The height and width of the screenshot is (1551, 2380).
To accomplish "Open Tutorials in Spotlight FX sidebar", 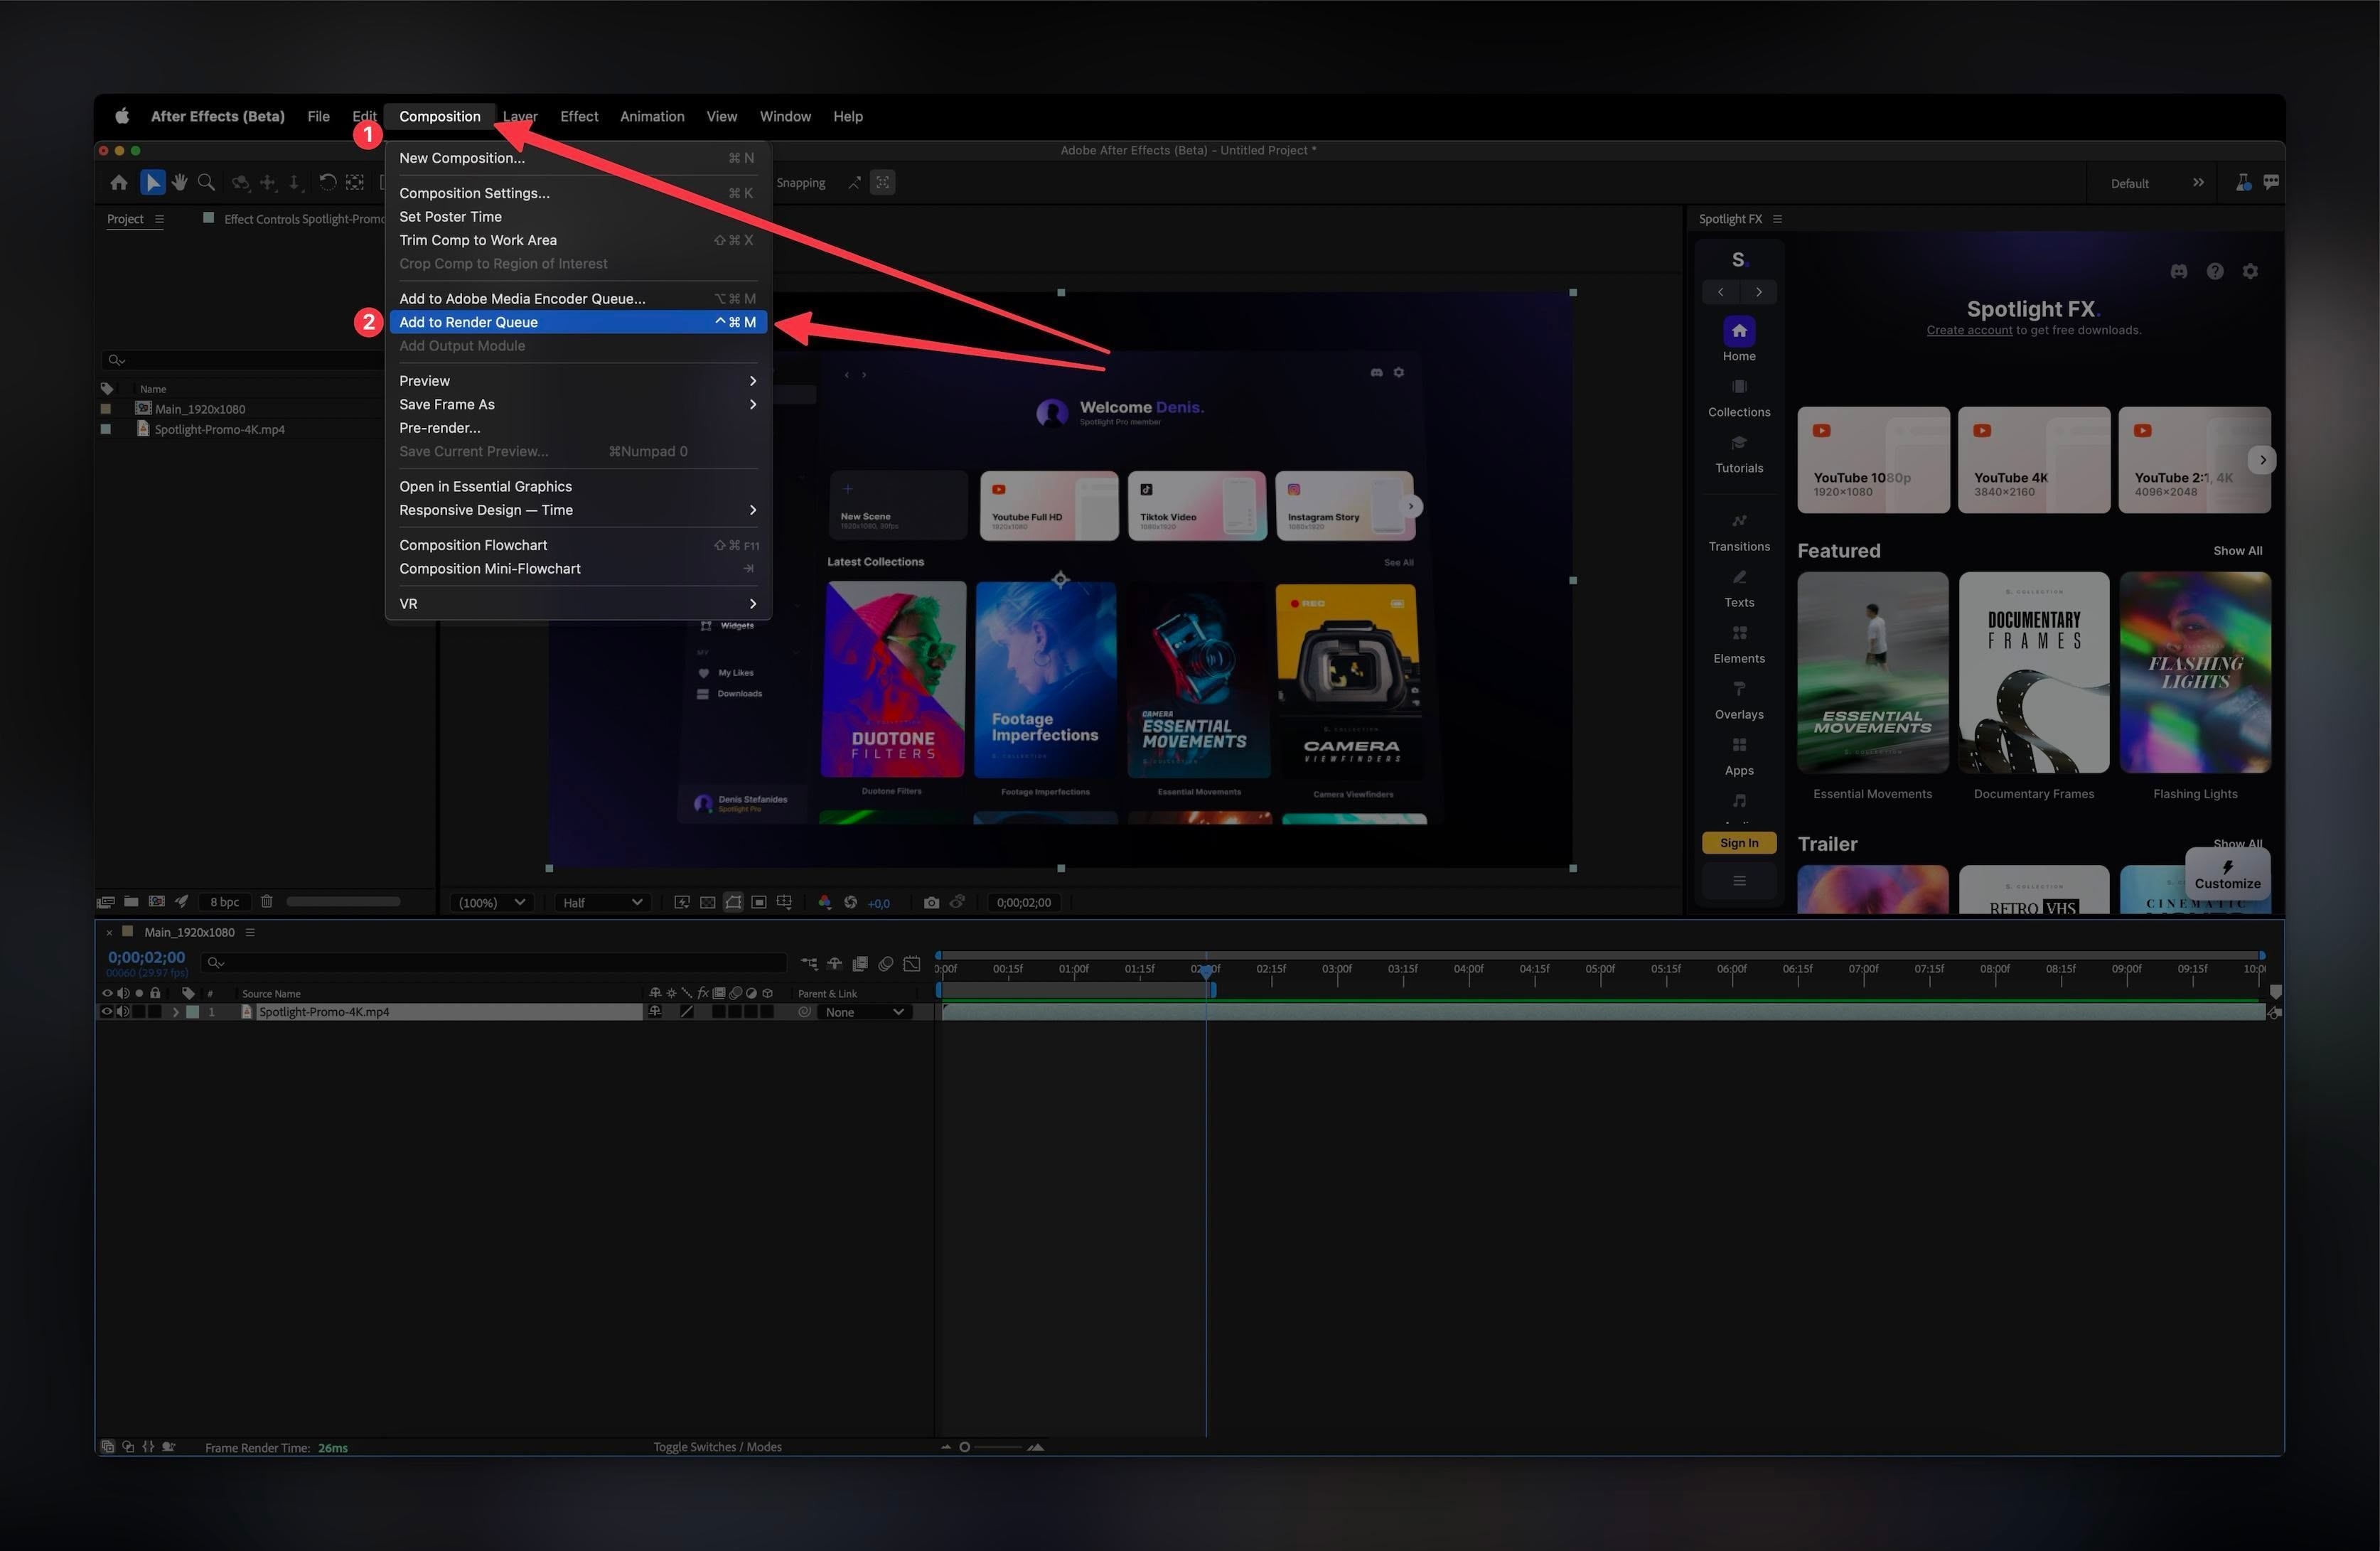I will coord(1739,454).
